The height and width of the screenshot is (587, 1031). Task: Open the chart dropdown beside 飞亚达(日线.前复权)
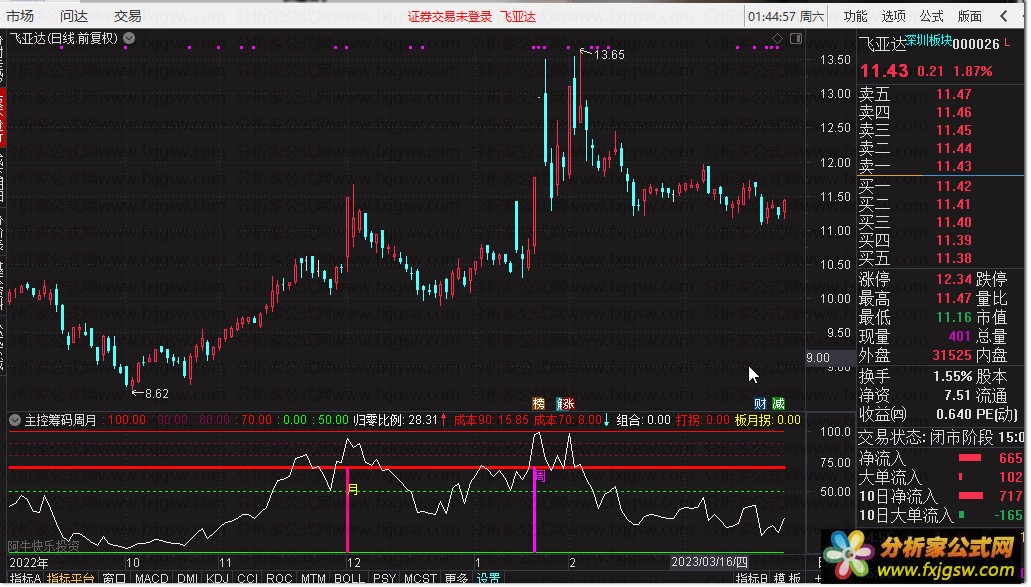[130, 38]
